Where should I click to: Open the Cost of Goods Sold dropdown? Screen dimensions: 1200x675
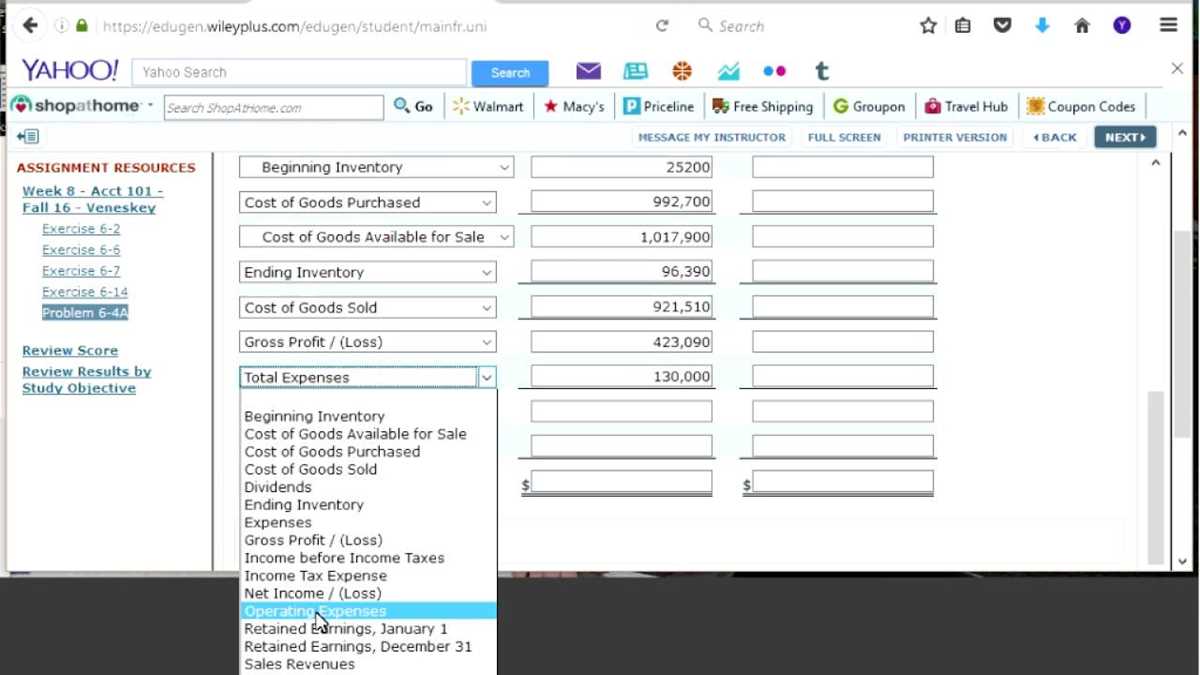coord(367,307)
